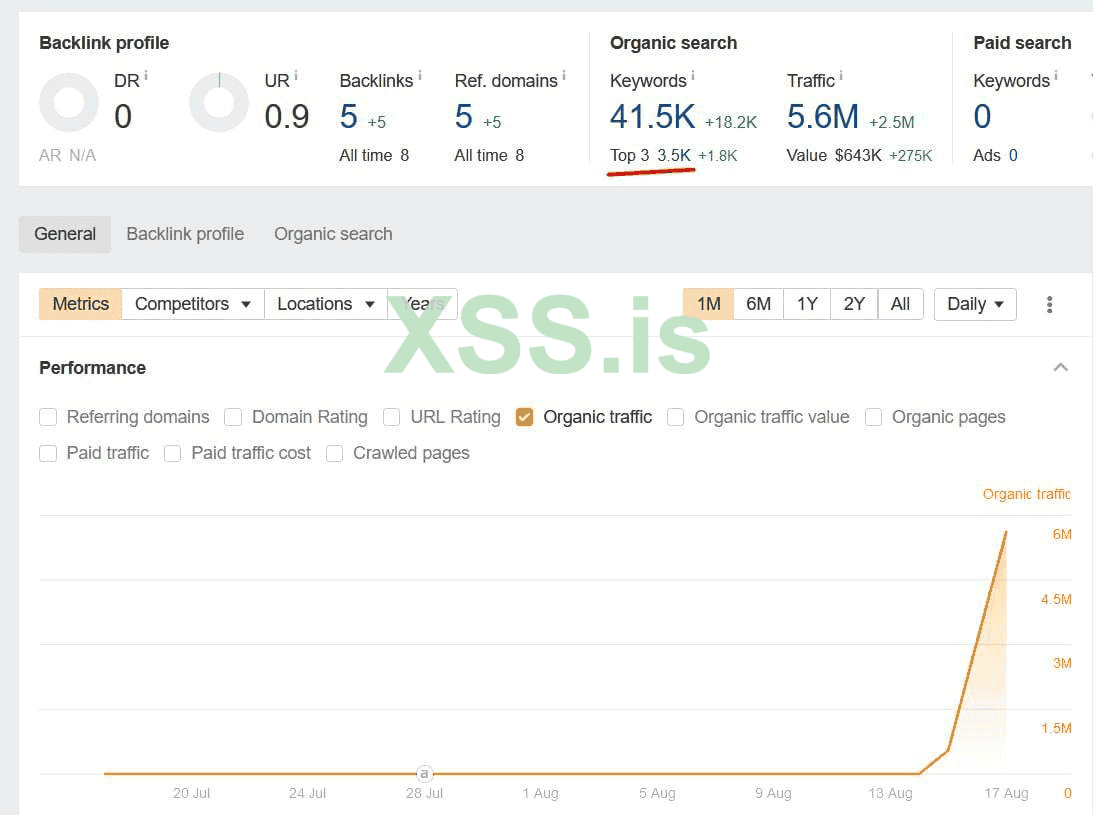
Task: Click the annotation marker on 28 Jul
Action: (424, 773)
